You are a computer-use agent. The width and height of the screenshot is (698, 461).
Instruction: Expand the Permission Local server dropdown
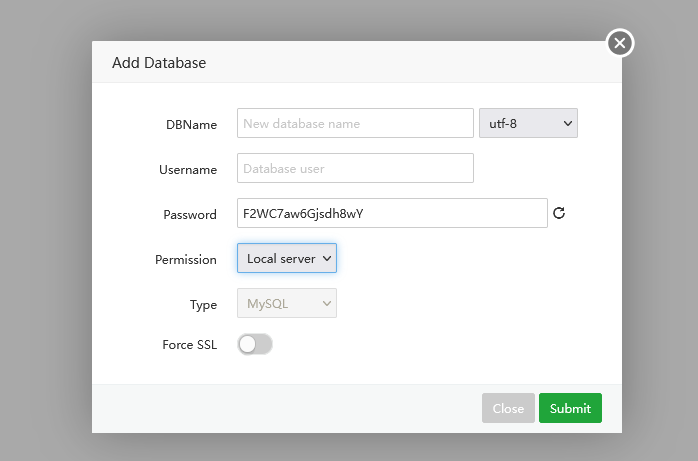coord(286,259)
